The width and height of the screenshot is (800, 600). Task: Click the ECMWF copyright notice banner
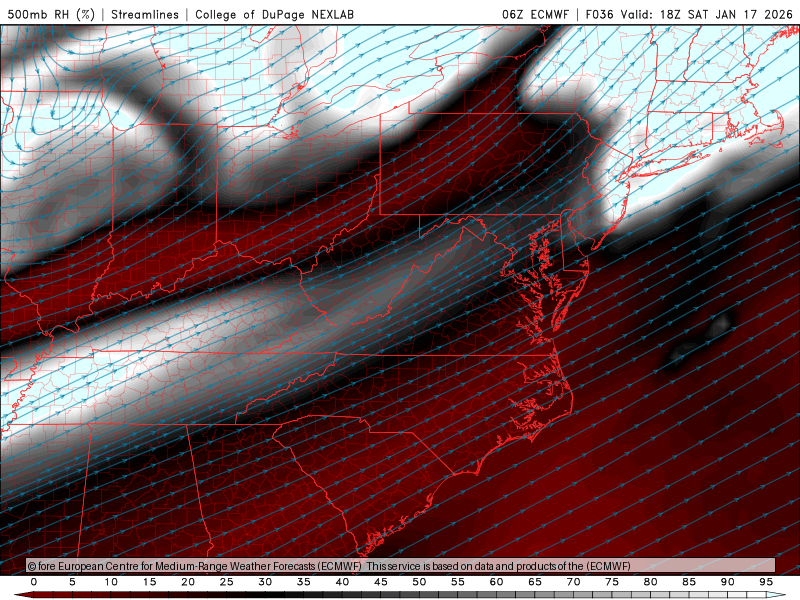[x=401, y=566]
